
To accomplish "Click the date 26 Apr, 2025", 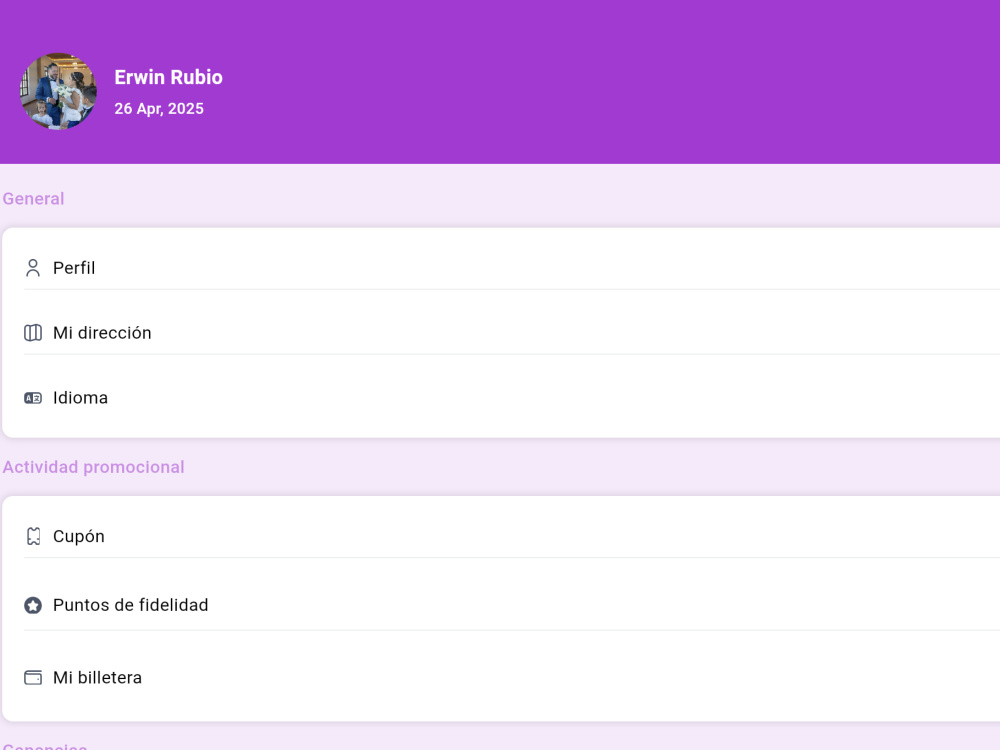I will click(159, 108).
